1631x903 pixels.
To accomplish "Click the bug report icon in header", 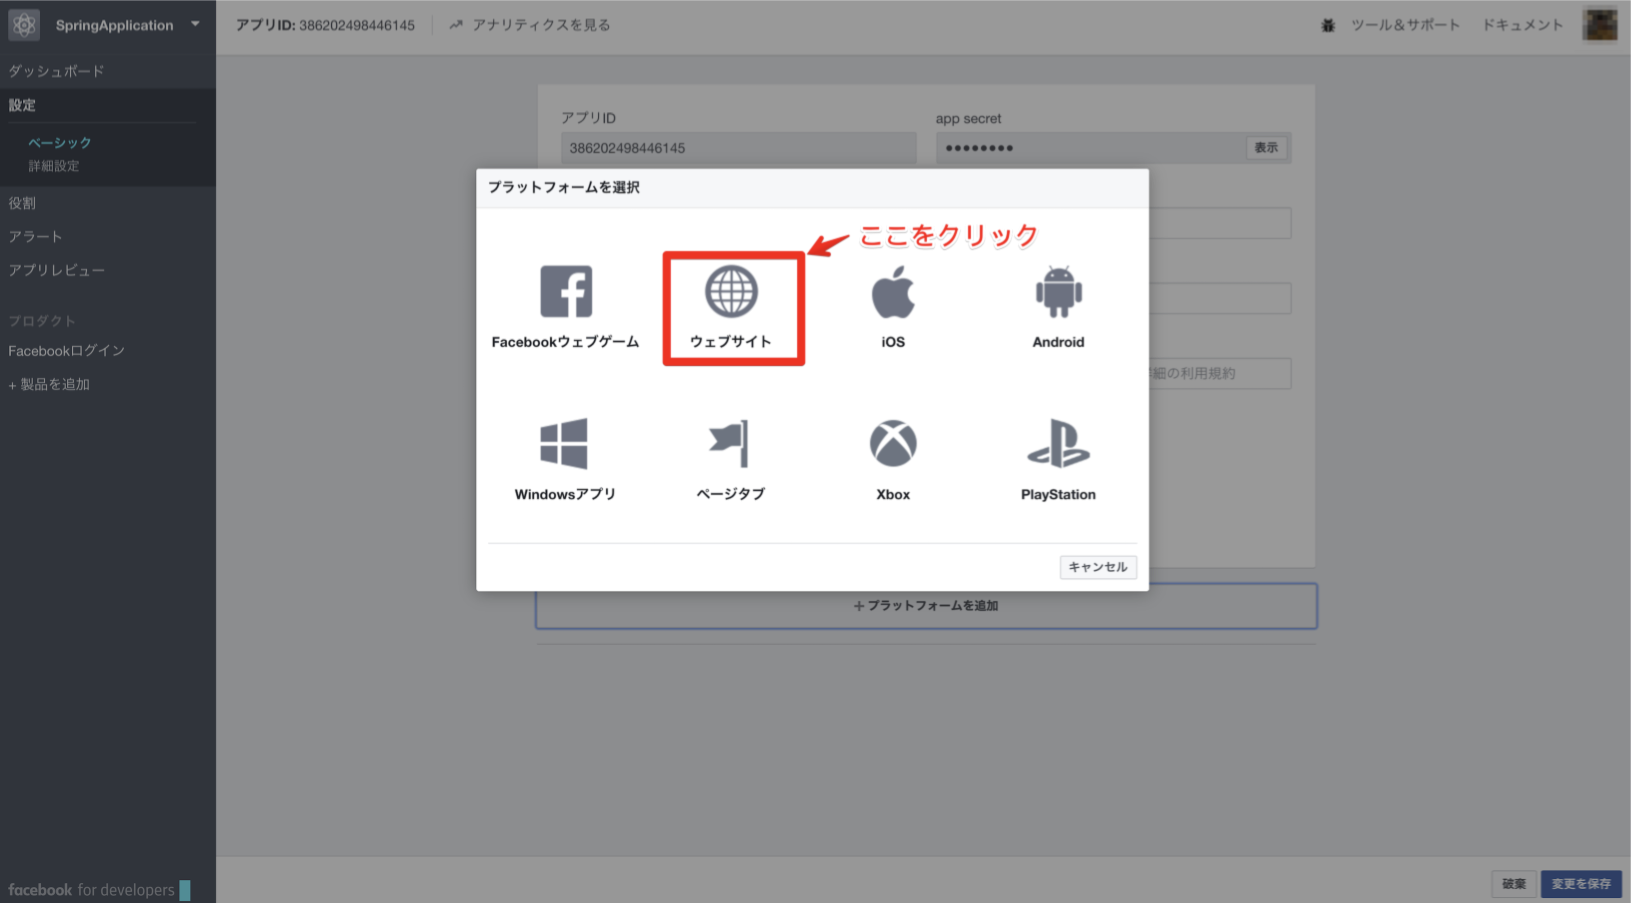I will click(x=1328, y=25).
